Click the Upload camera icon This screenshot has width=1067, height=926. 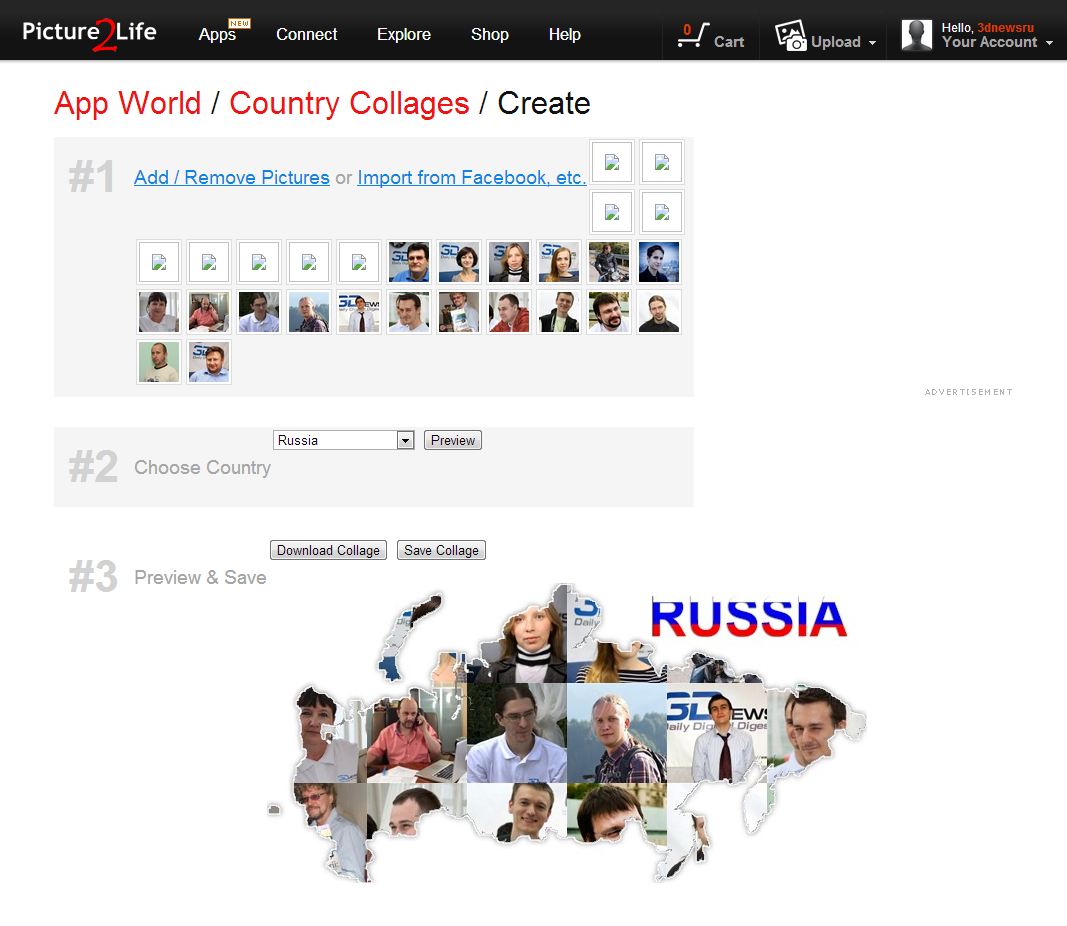[791, 36]
